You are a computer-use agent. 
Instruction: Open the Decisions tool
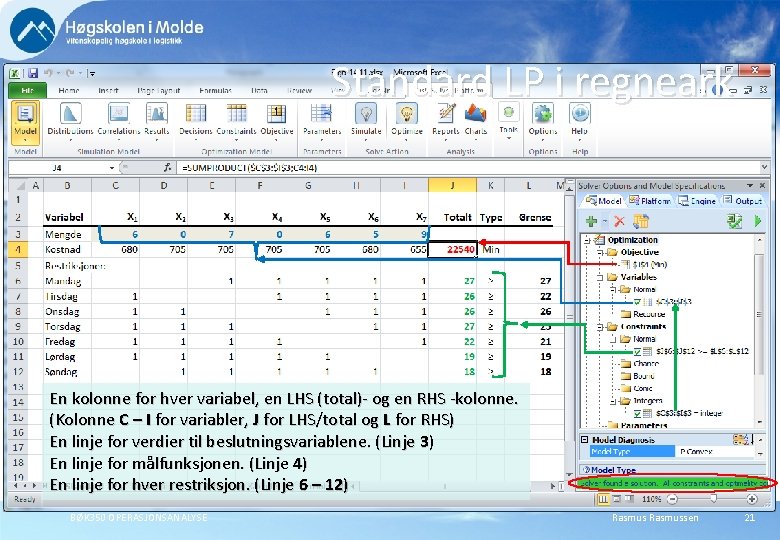(195, 120)
